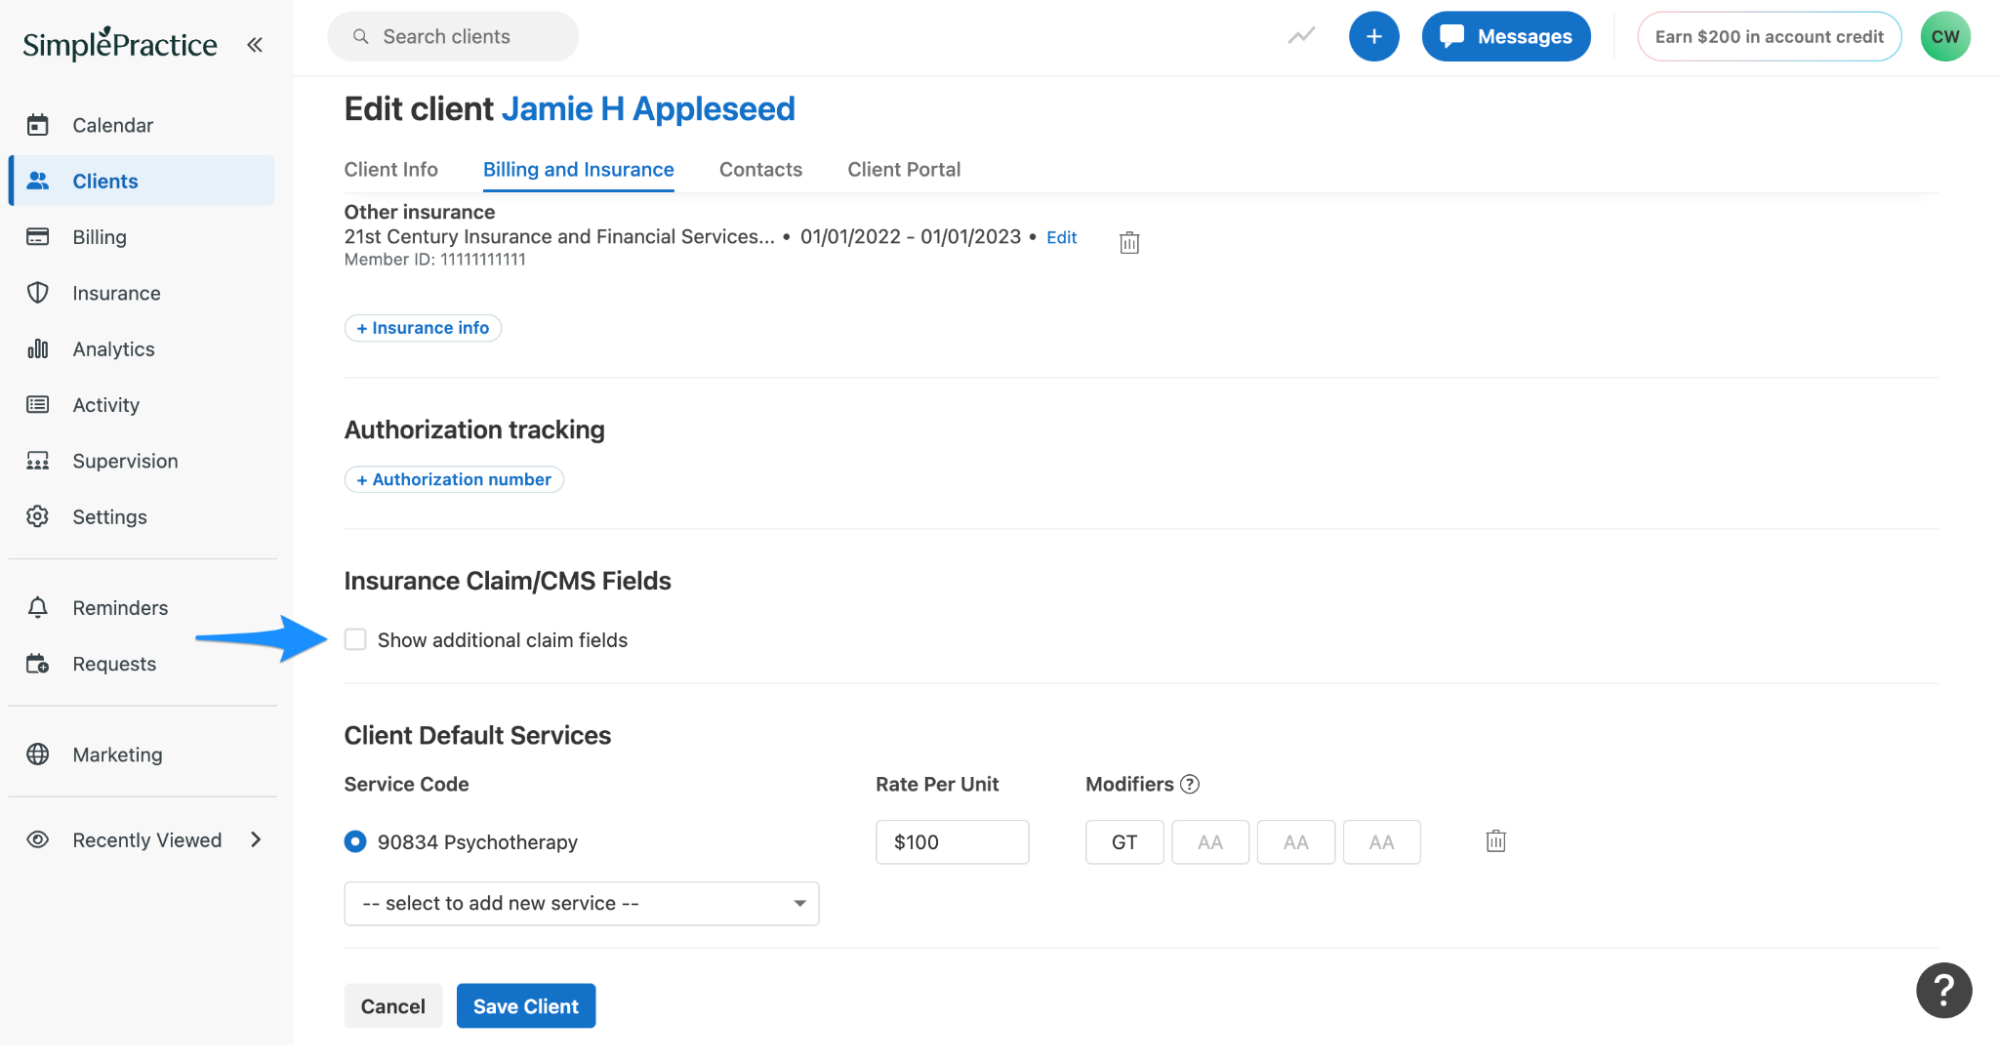
Task: Add an Authorization number
Action: coord(453,479)
